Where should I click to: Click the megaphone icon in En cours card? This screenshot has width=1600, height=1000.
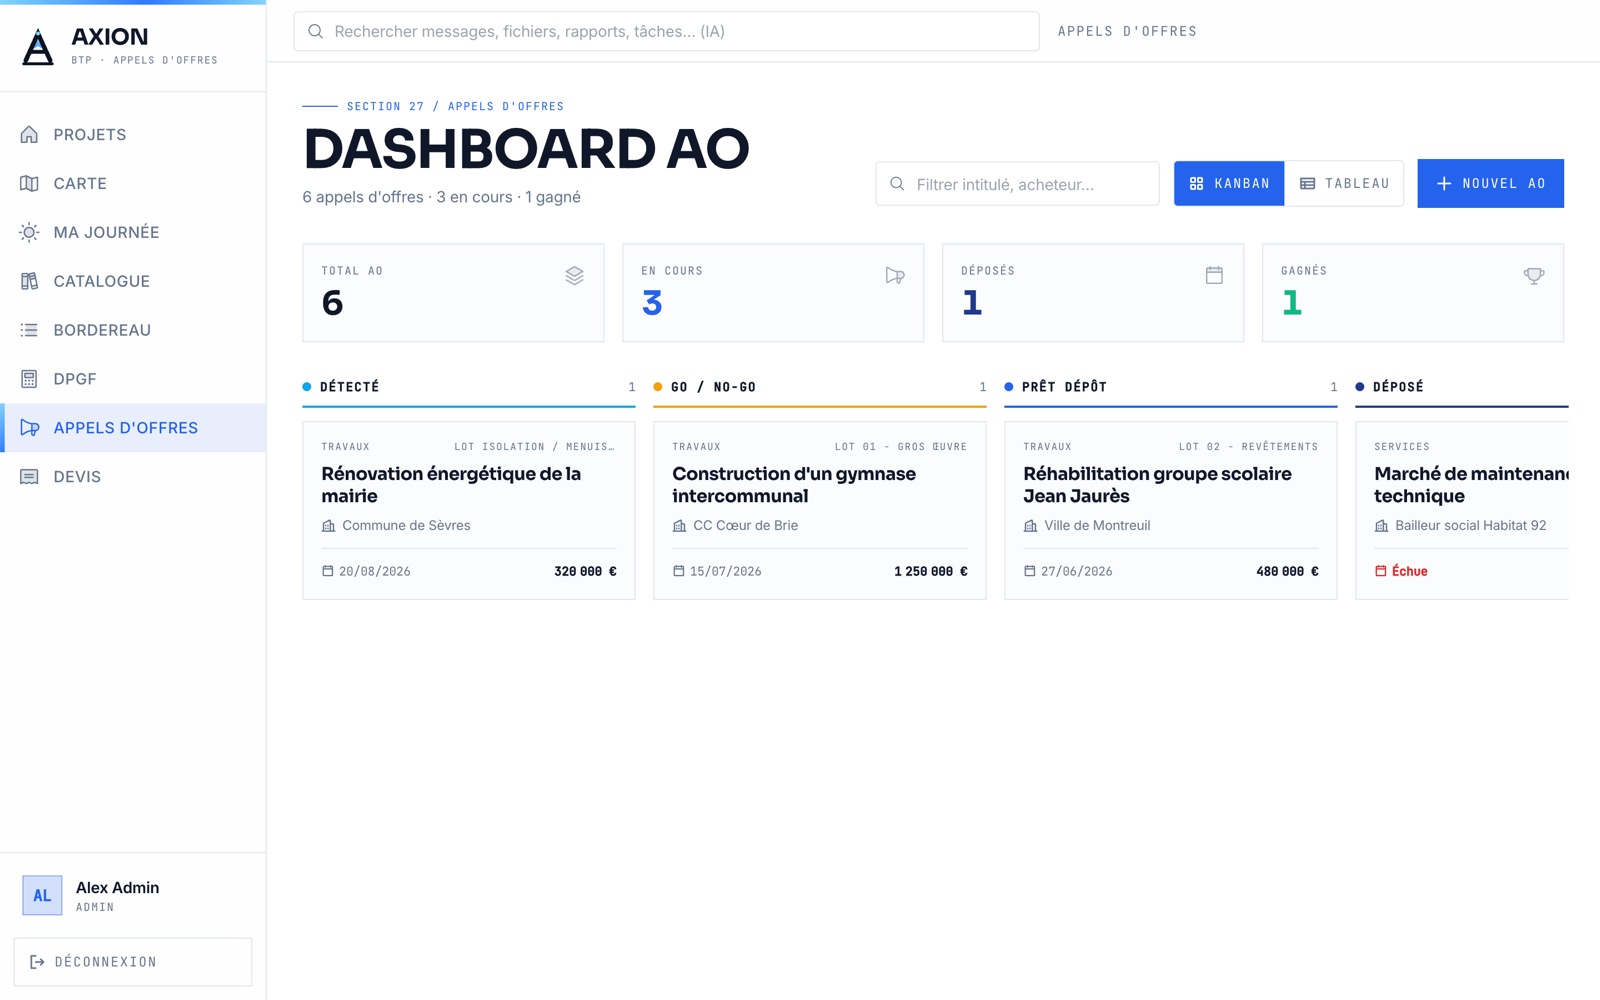point(895,276)
